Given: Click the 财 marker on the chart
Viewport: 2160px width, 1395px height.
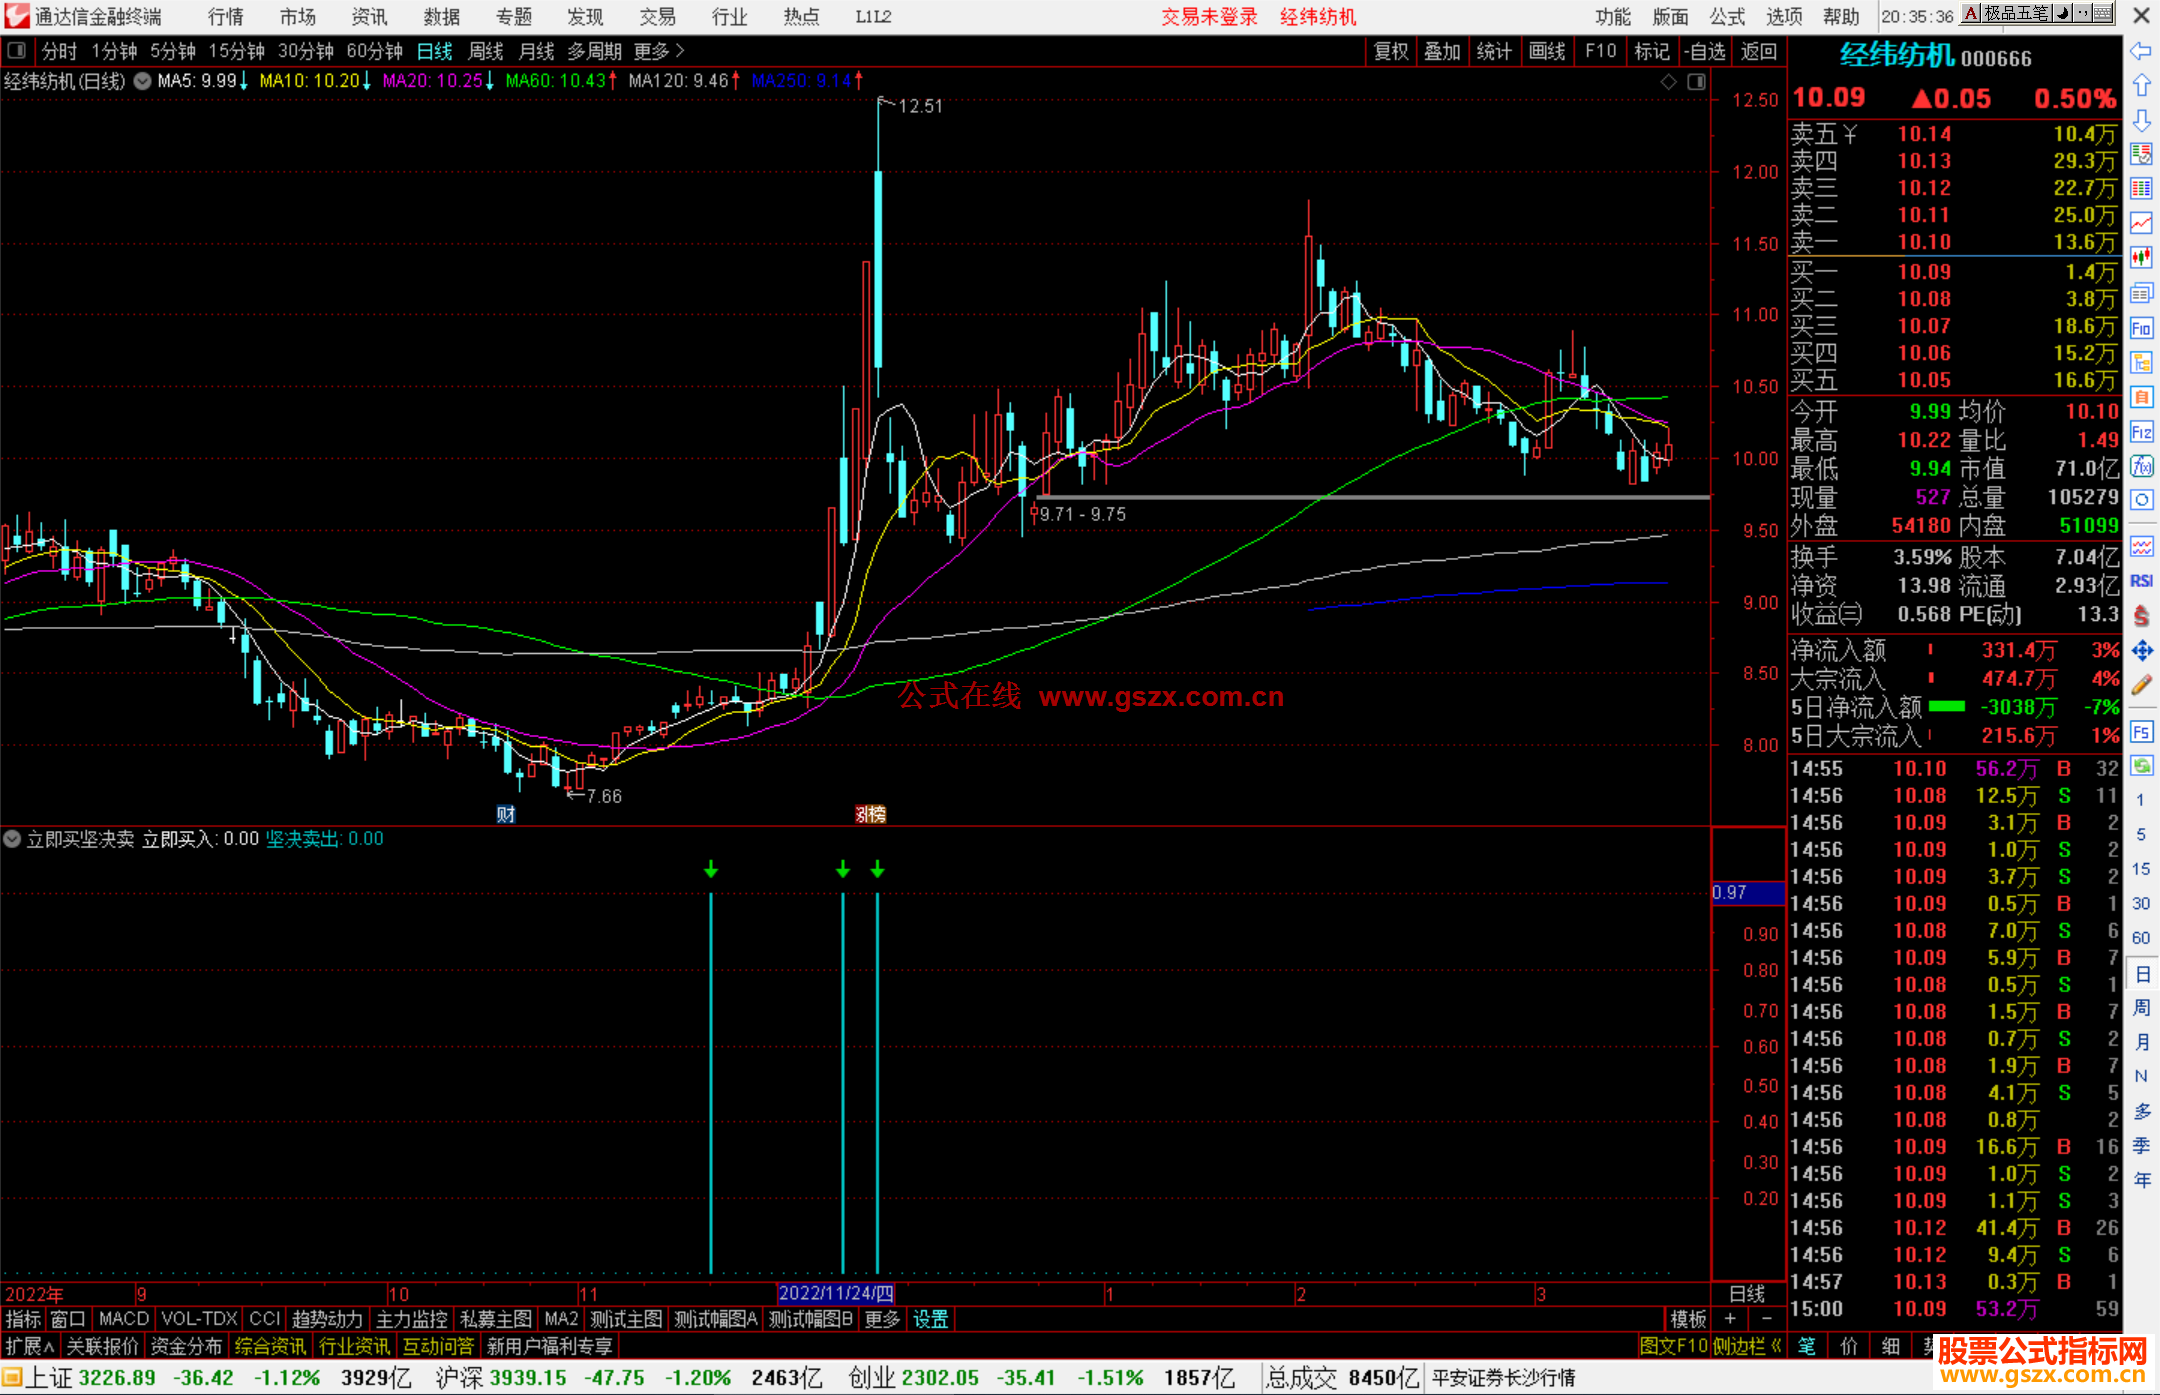Looking at the screenshot, I should pyautogui.click(x=506, y=814).
